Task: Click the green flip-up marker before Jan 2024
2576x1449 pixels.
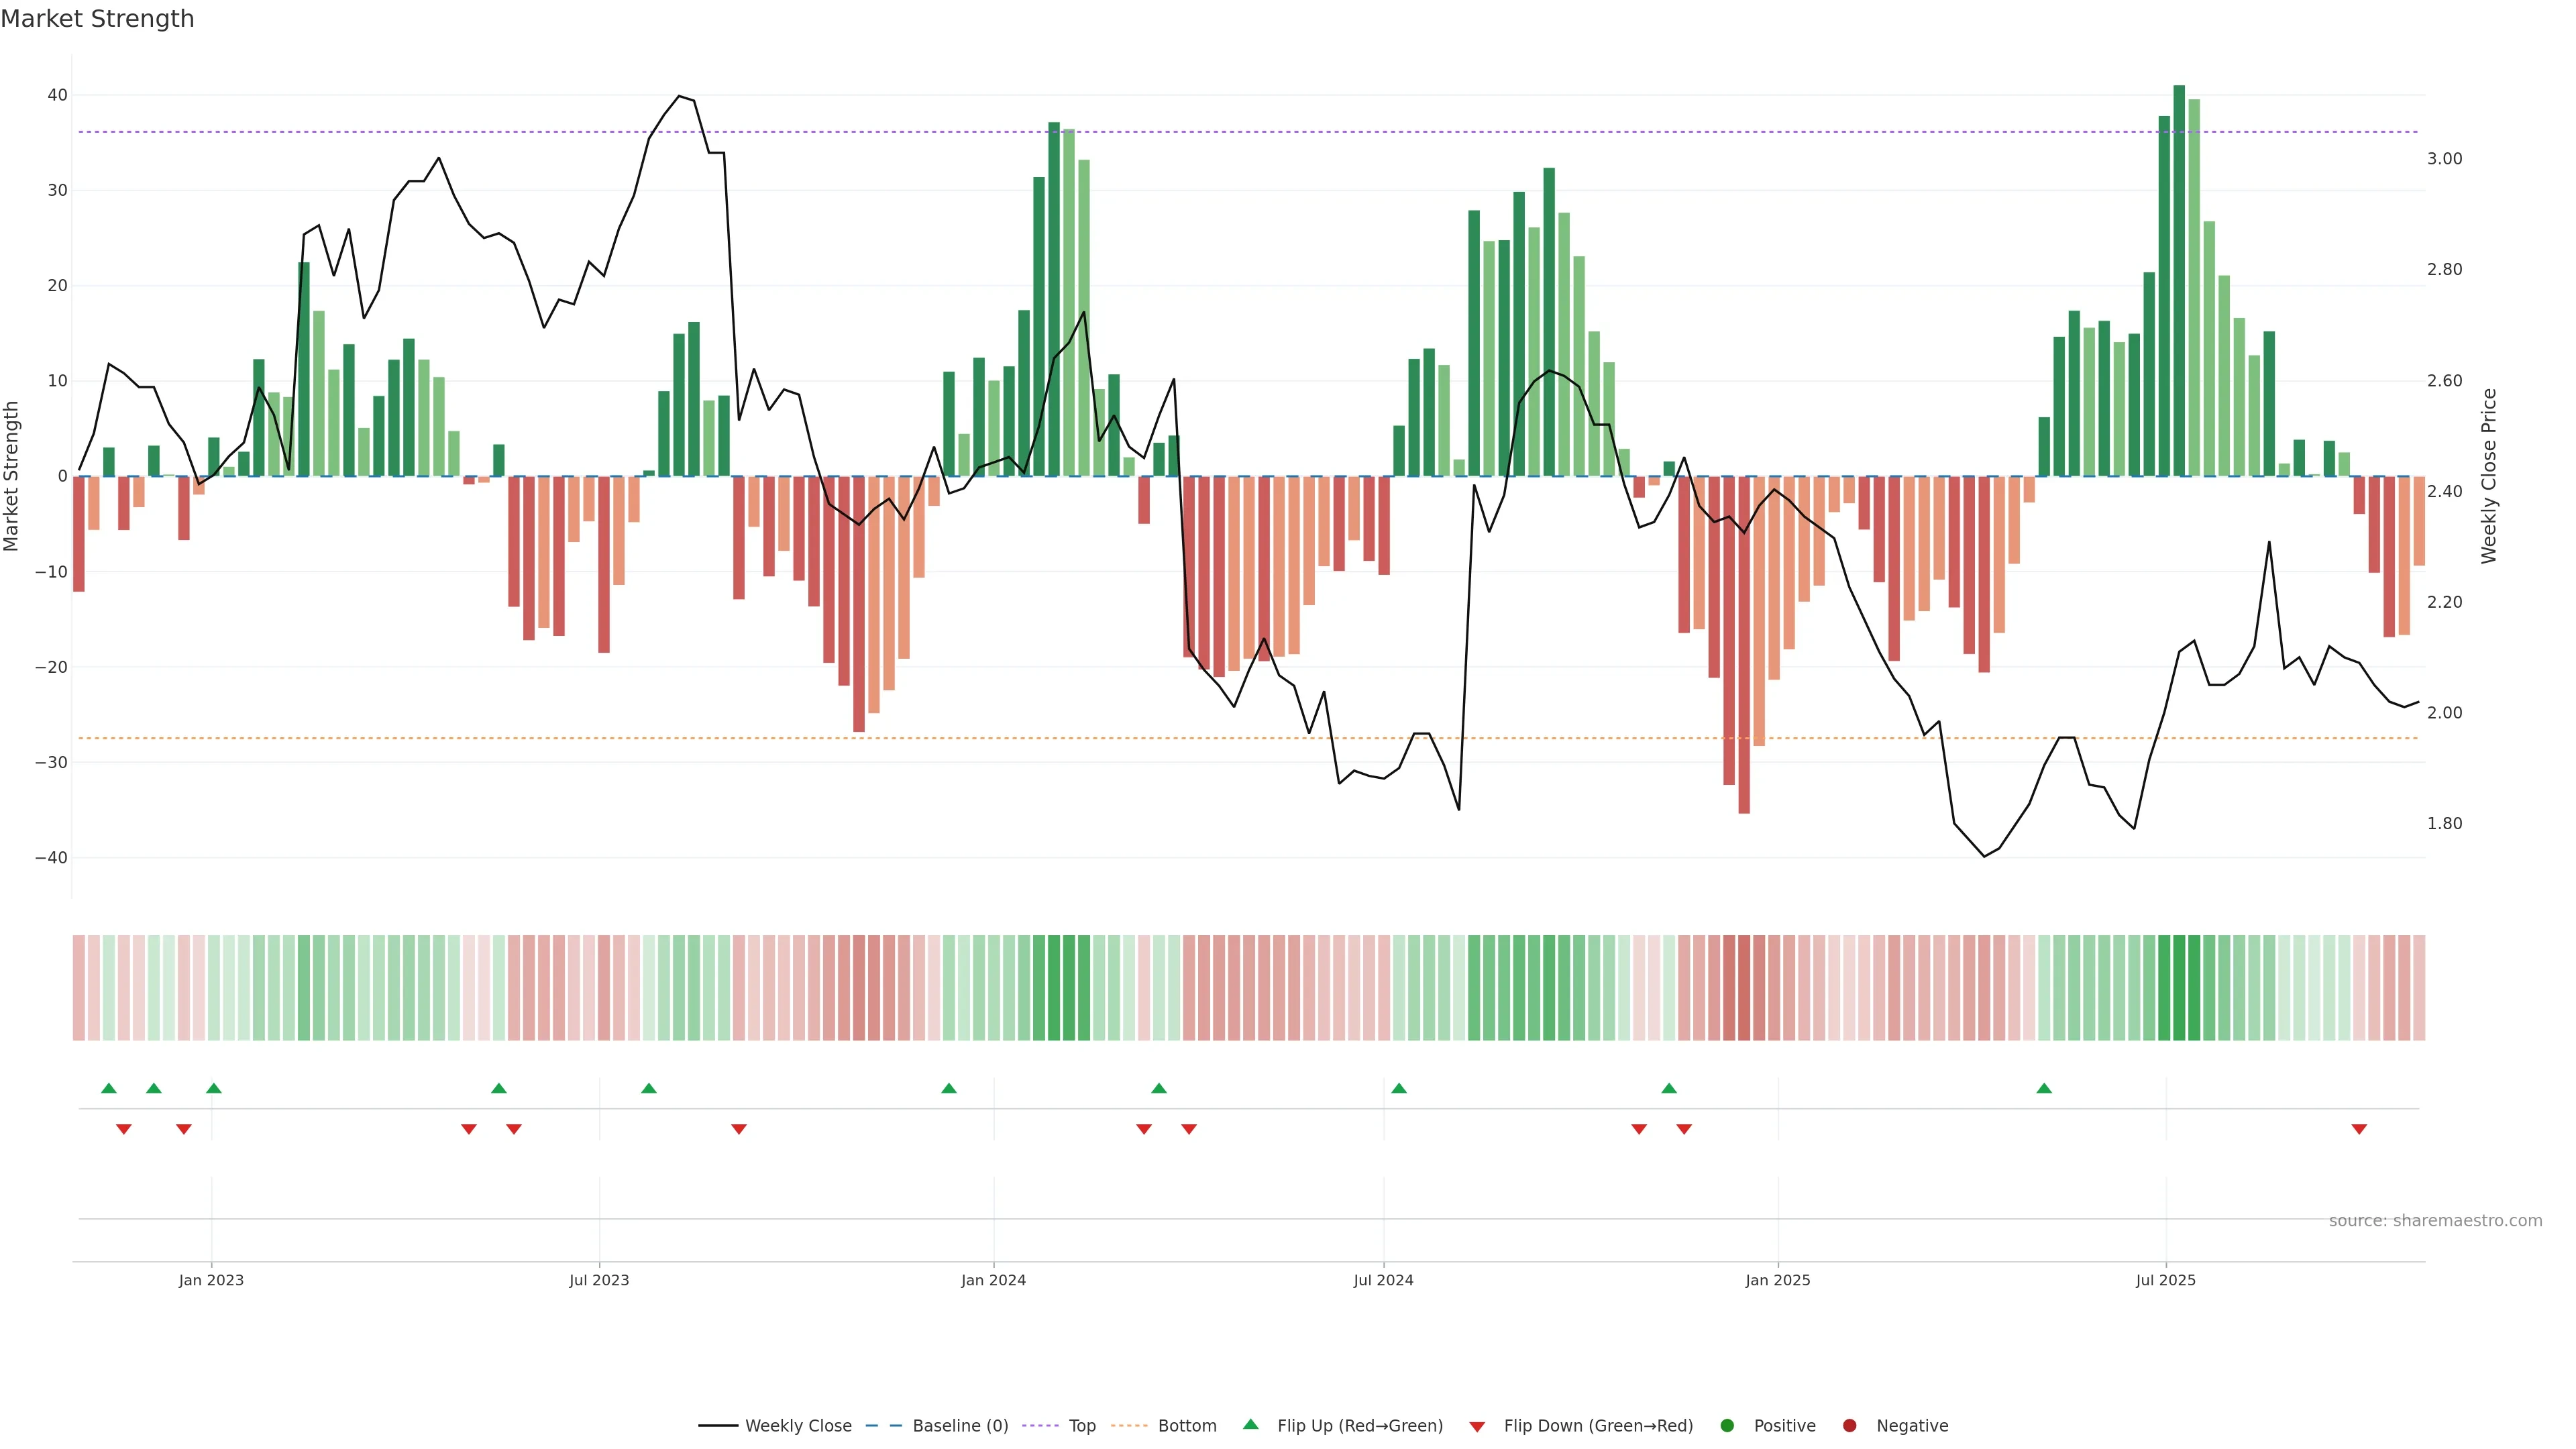Action: point(949,1088)
